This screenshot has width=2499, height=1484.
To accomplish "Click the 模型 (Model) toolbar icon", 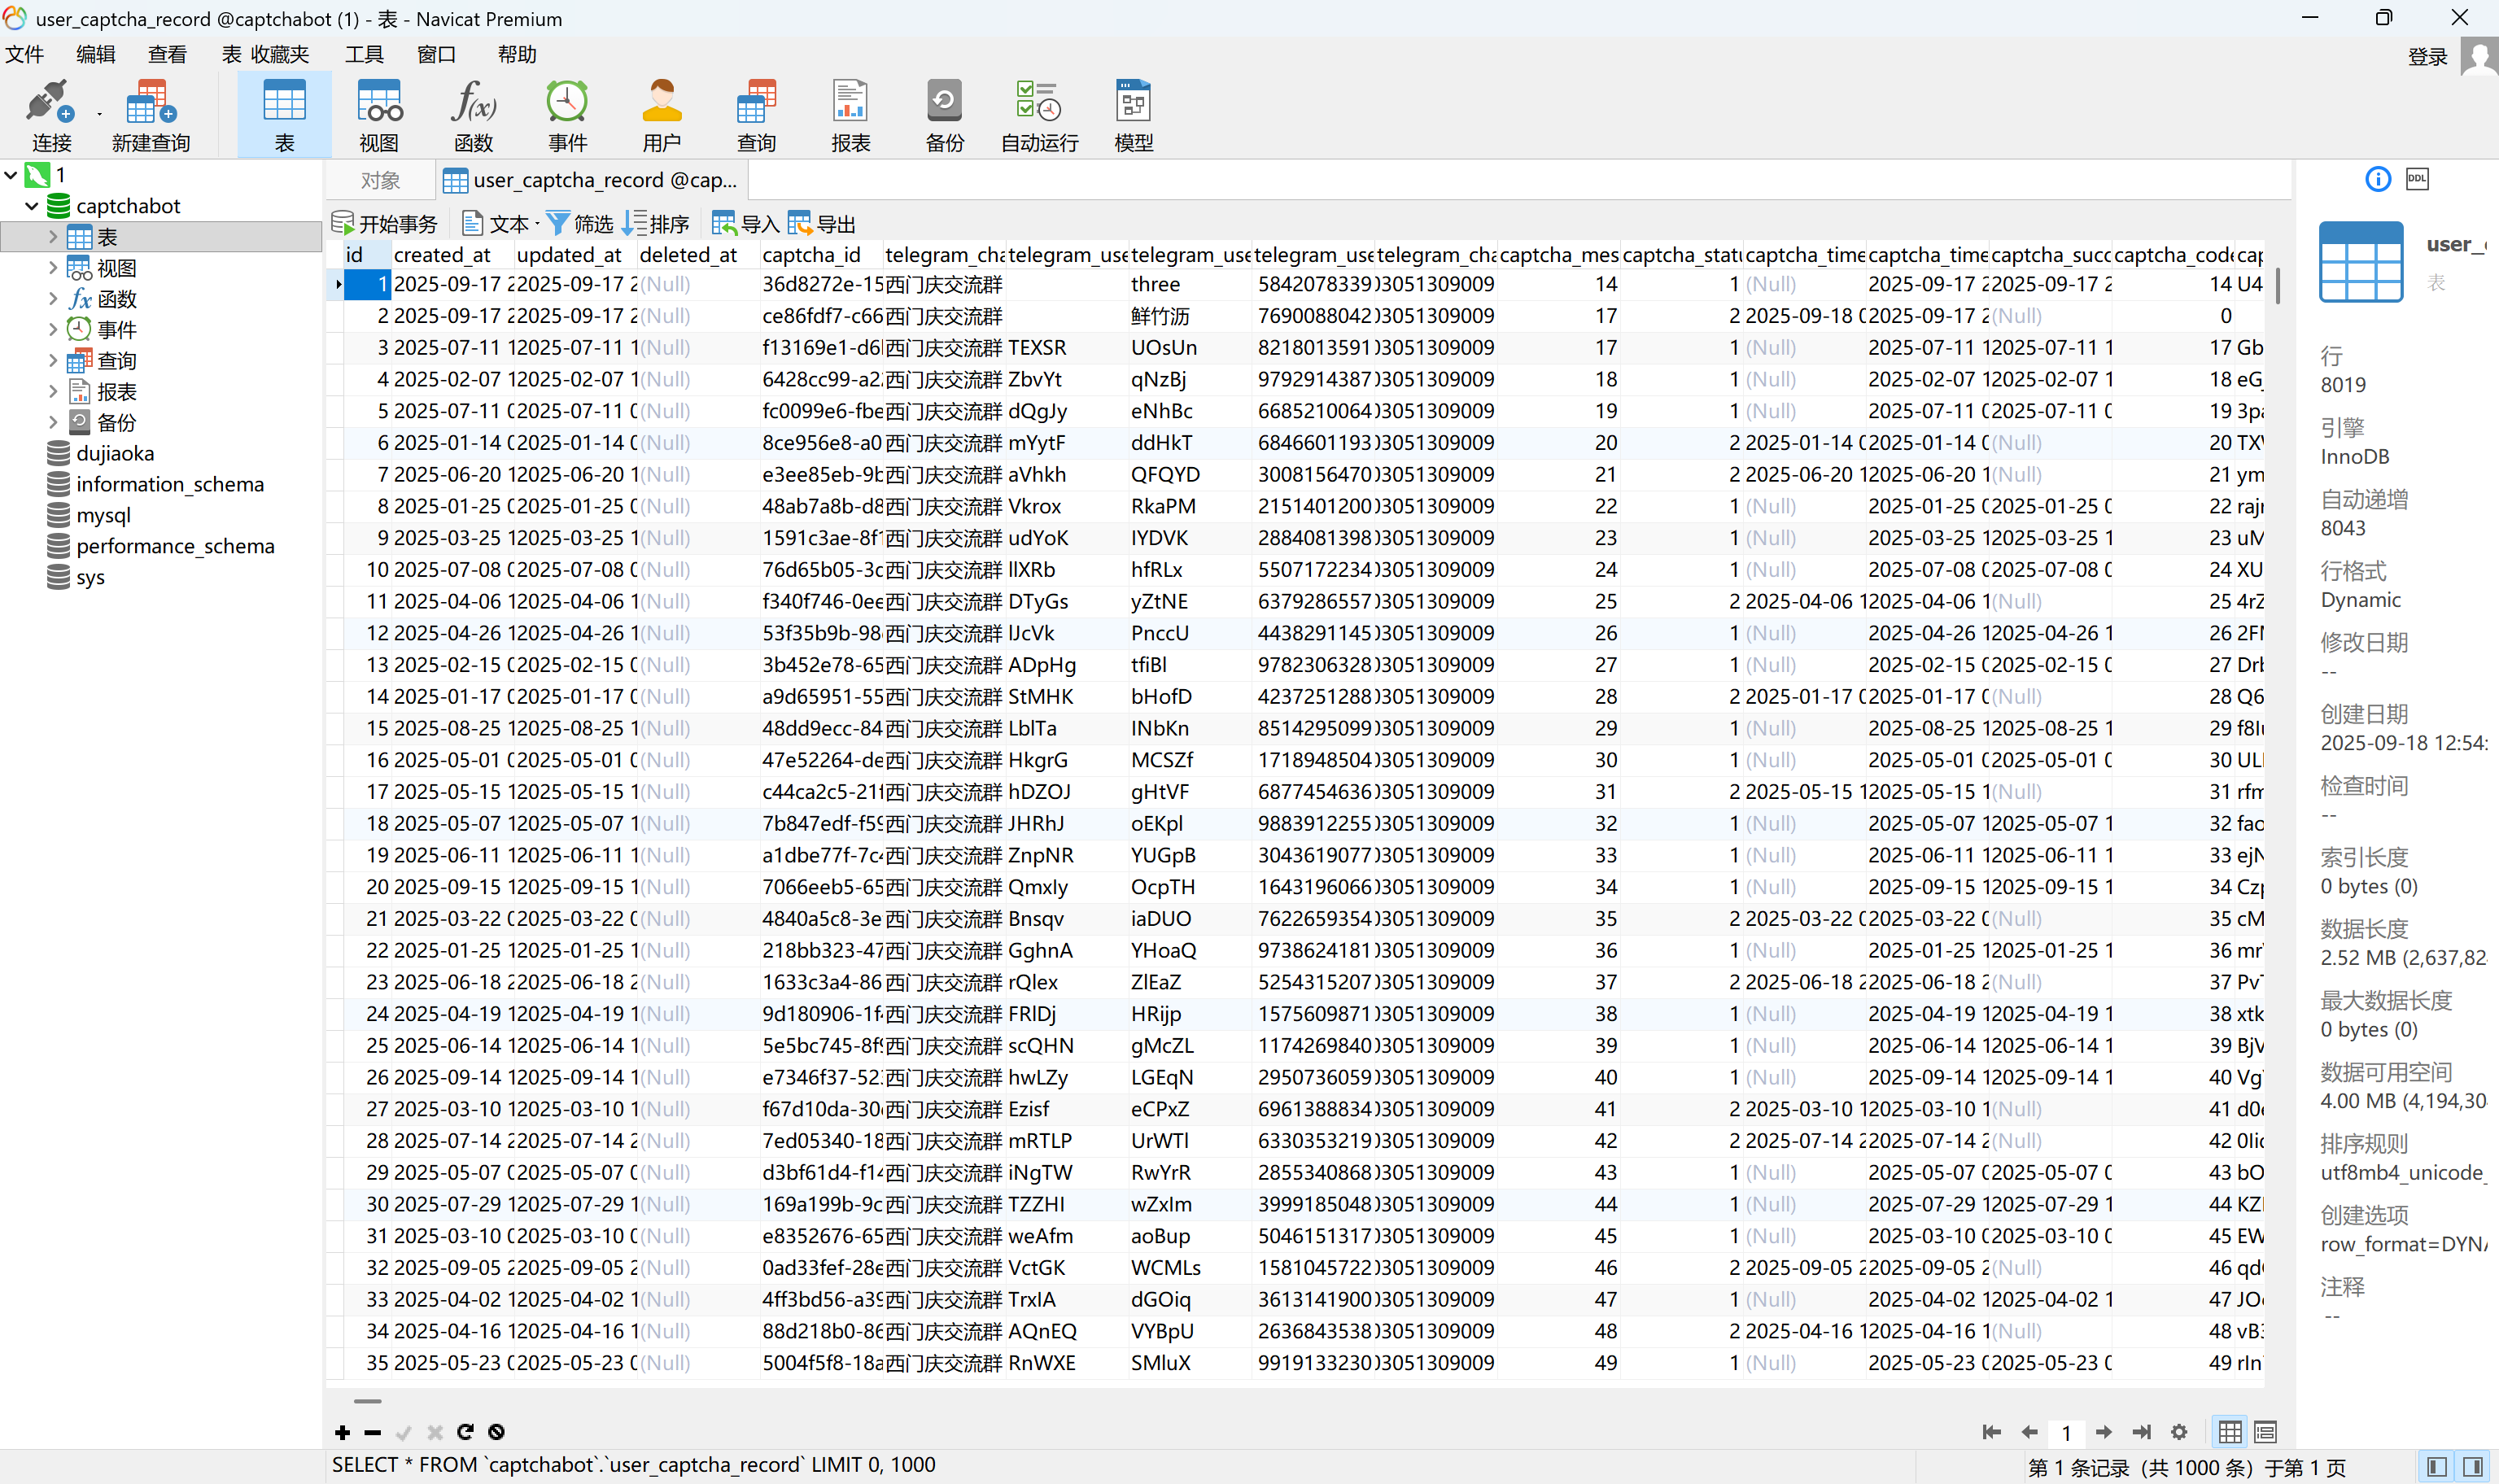I will coord(1133,116).
